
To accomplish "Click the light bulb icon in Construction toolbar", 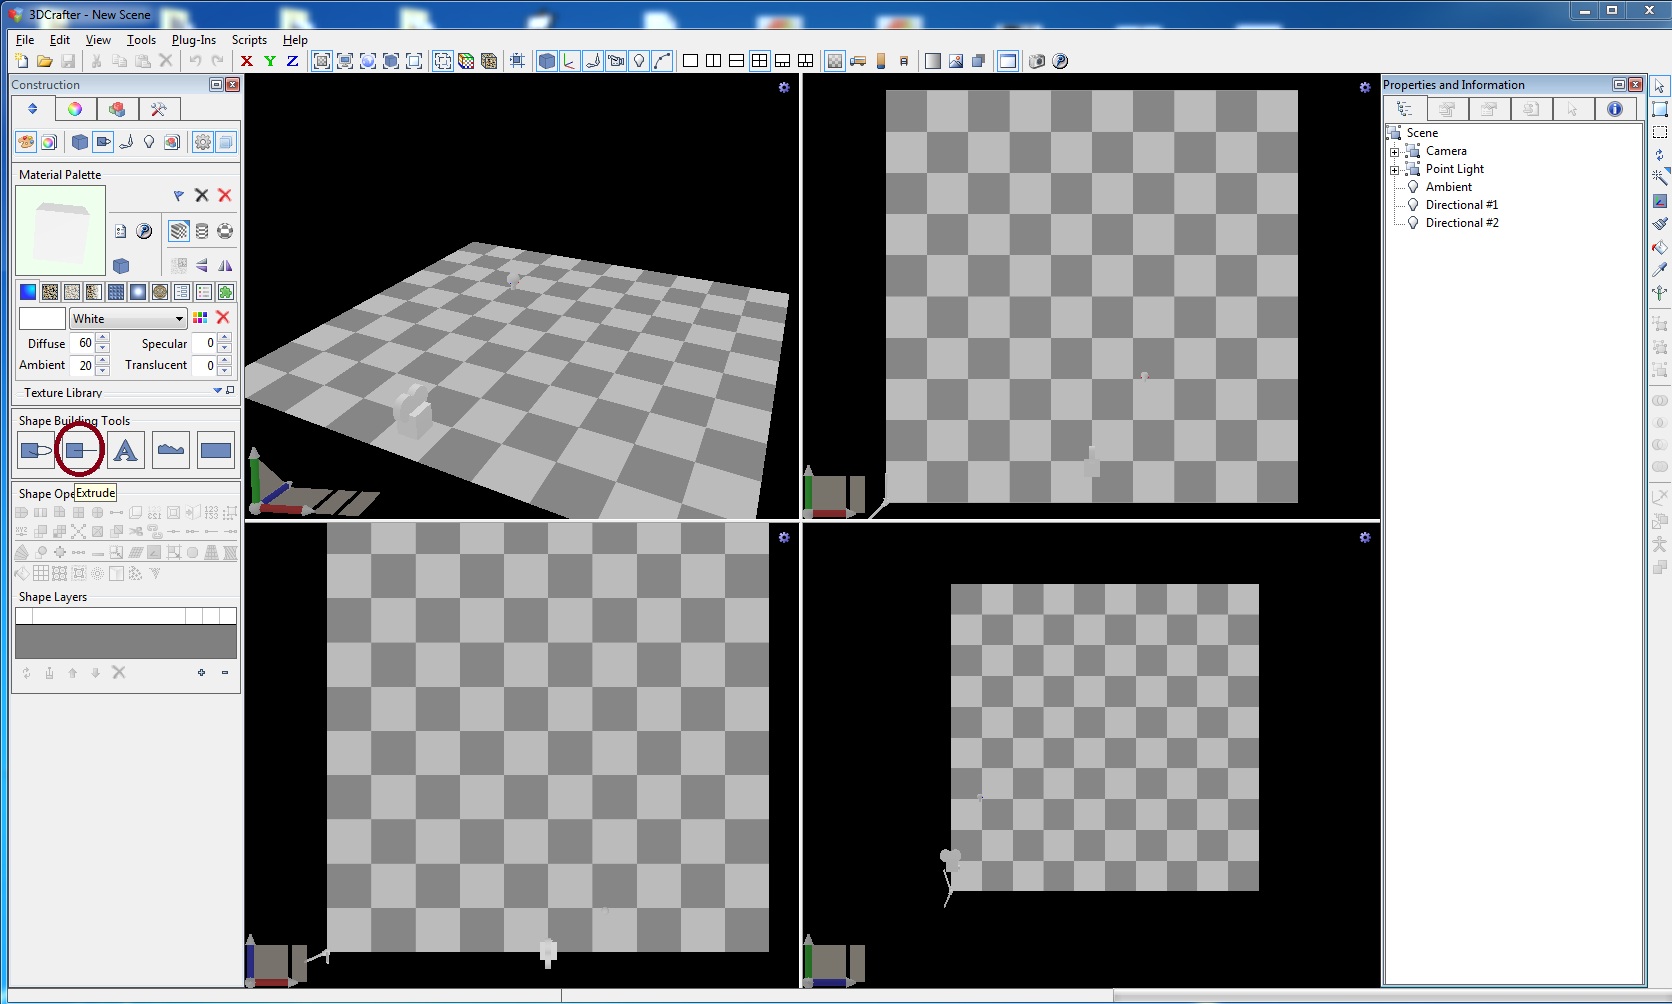I will coord(149,142).
